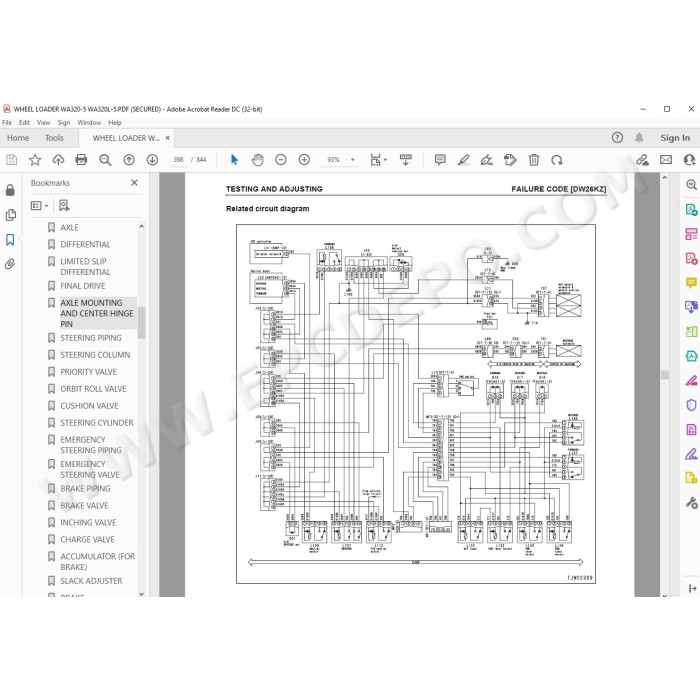Choose the Selection arrow tool
This screenshot has width=700, height=700.
point(234,159)
